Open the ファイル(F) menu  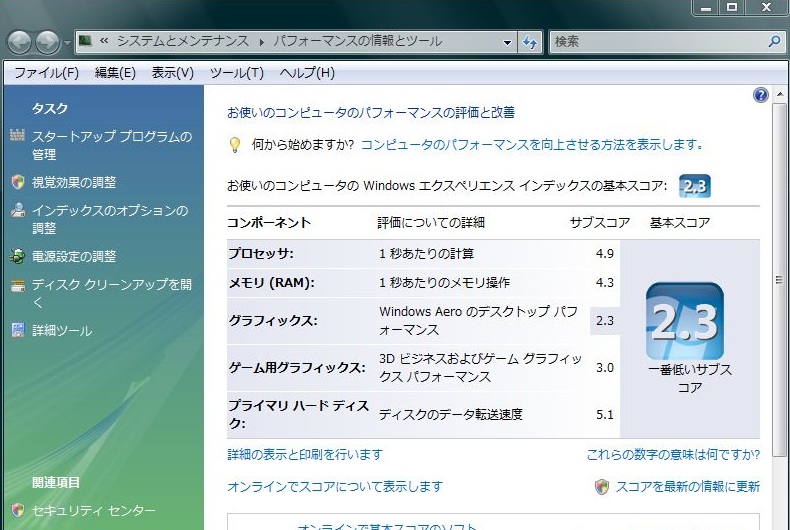tap(46, 73)
